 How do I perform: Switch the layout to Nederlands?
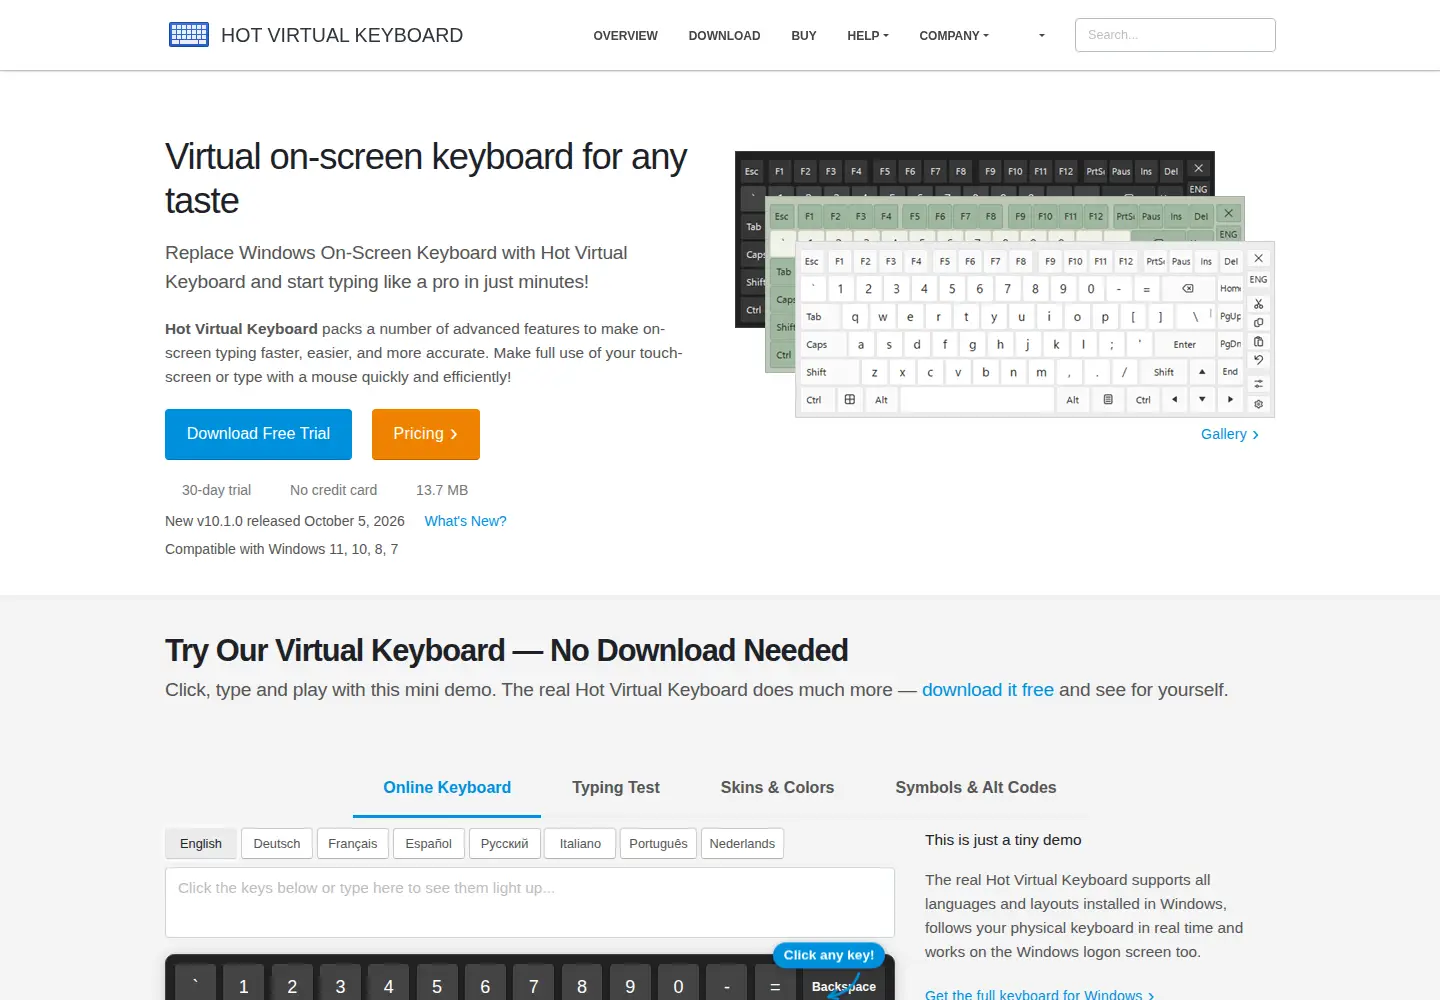tap(742, 844)
